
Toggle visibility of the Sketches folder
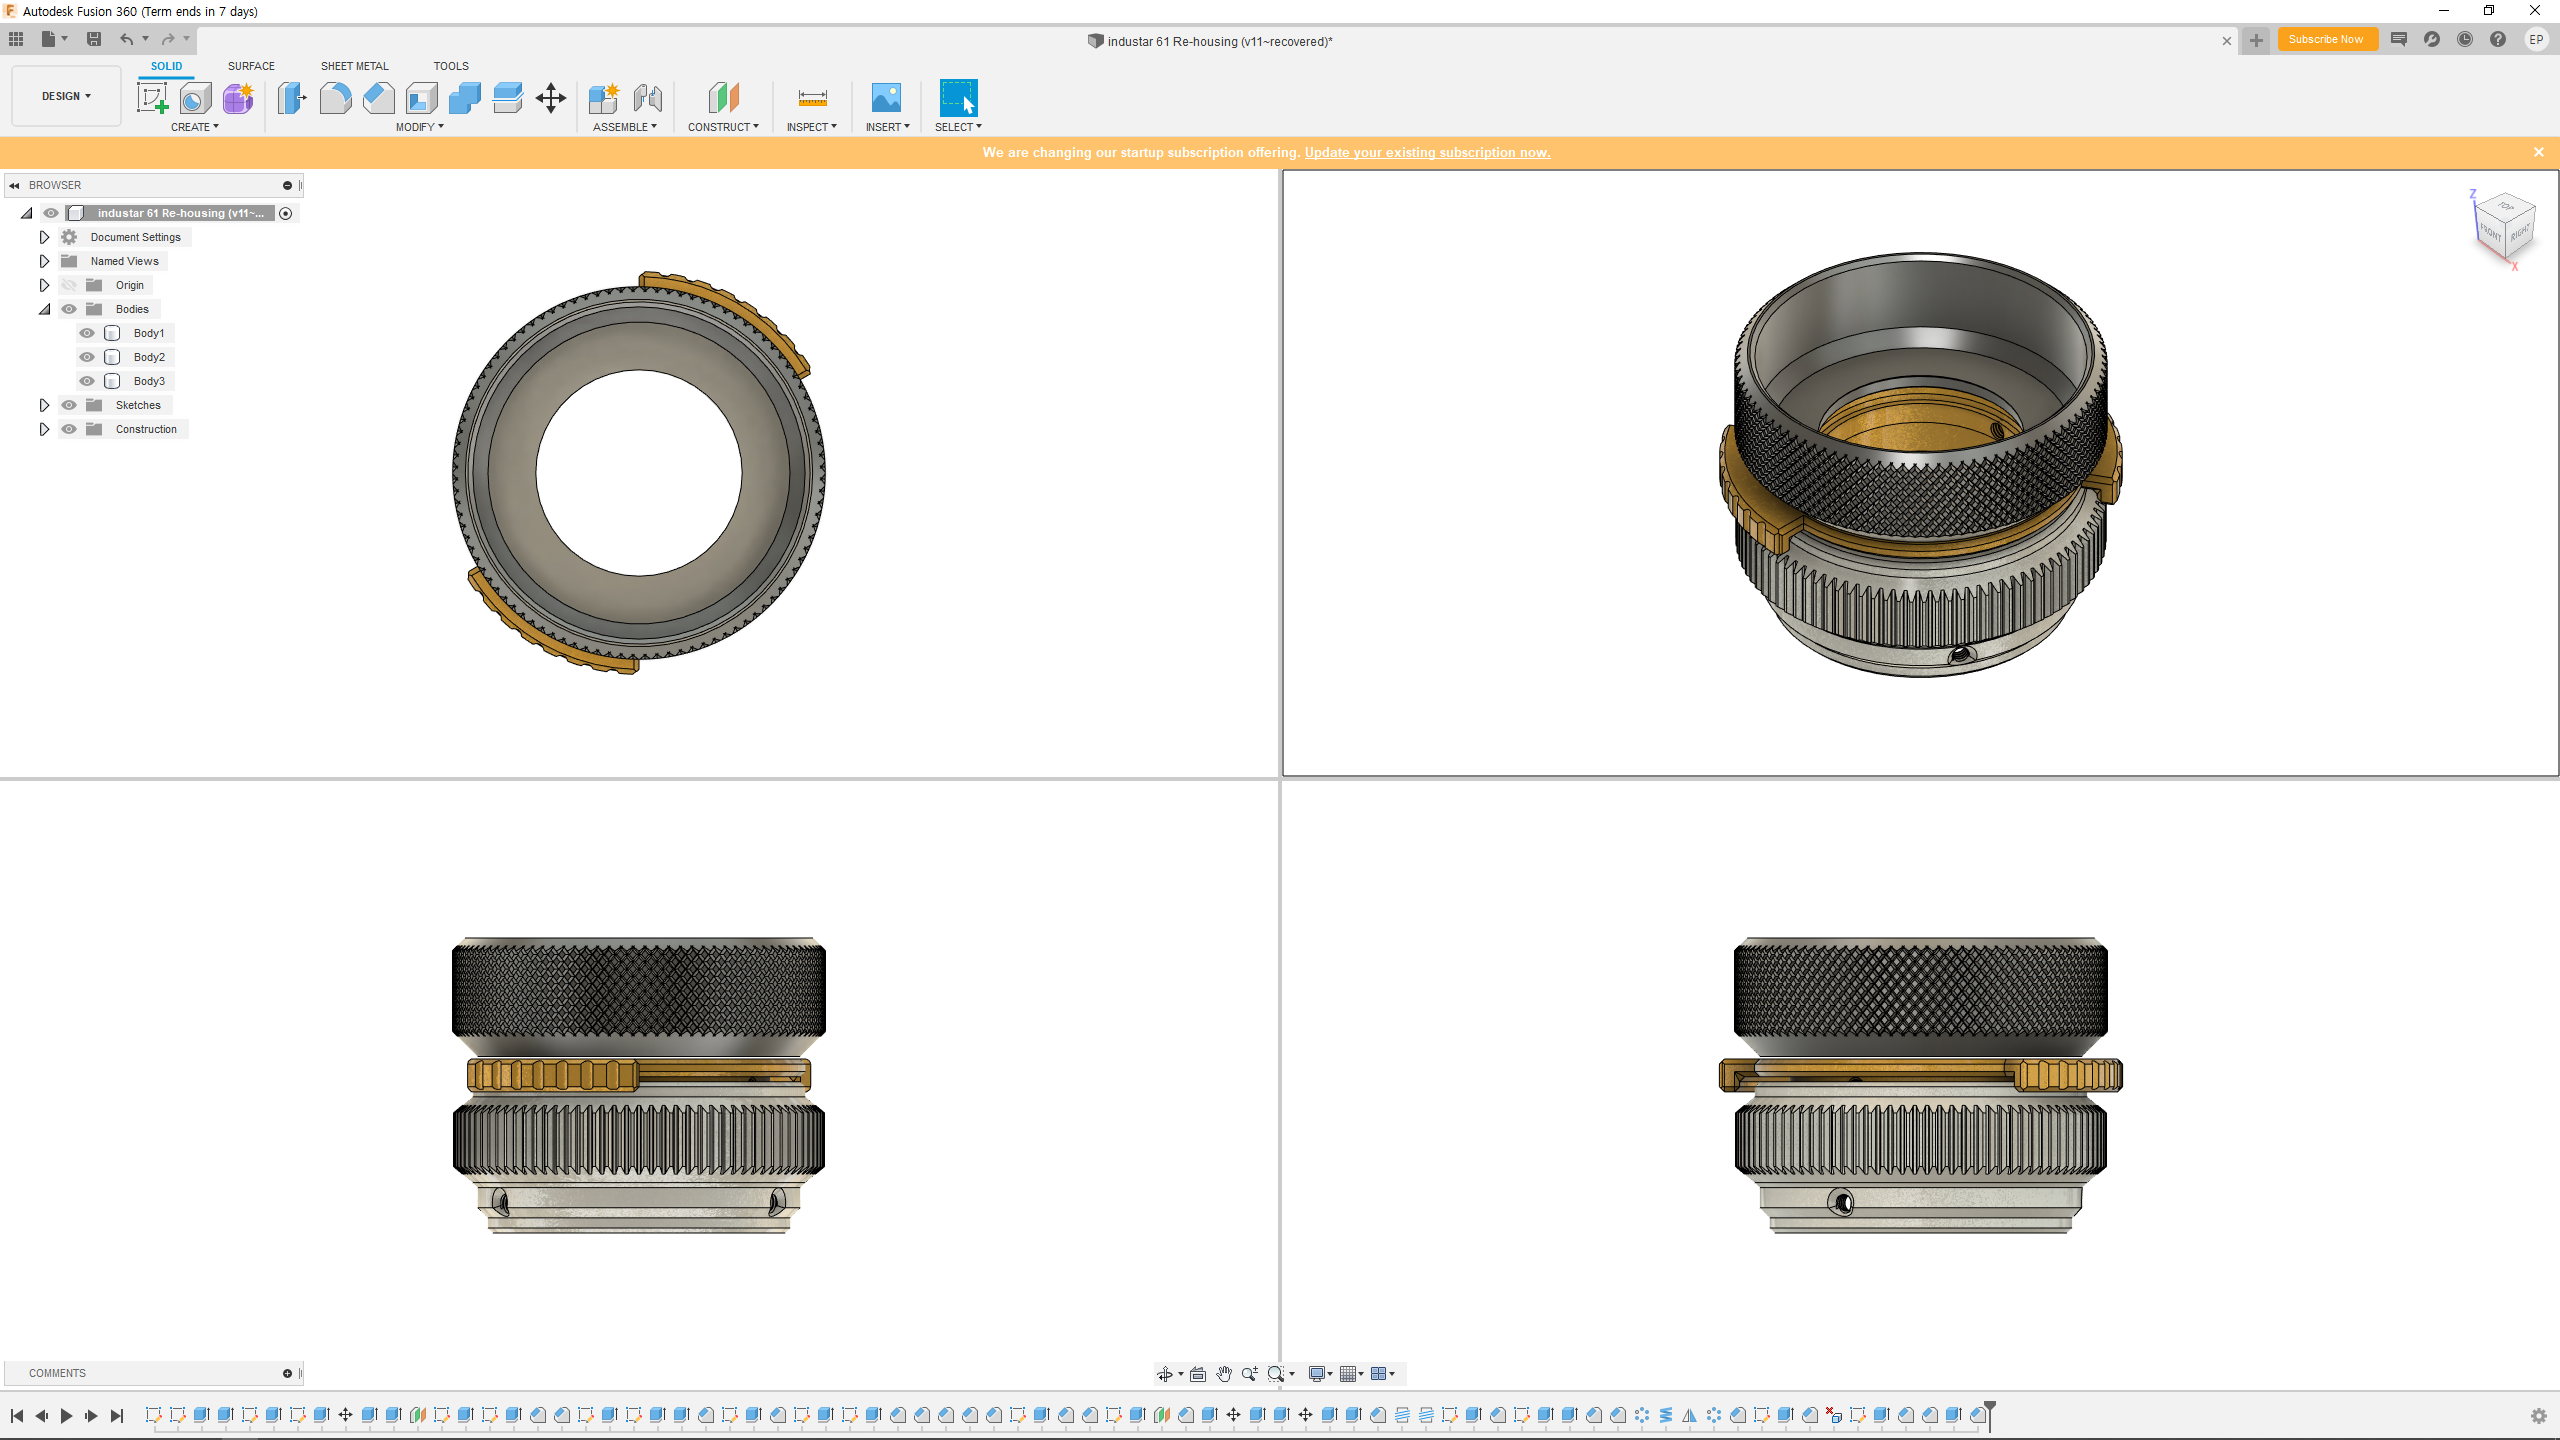pos(69,405)
